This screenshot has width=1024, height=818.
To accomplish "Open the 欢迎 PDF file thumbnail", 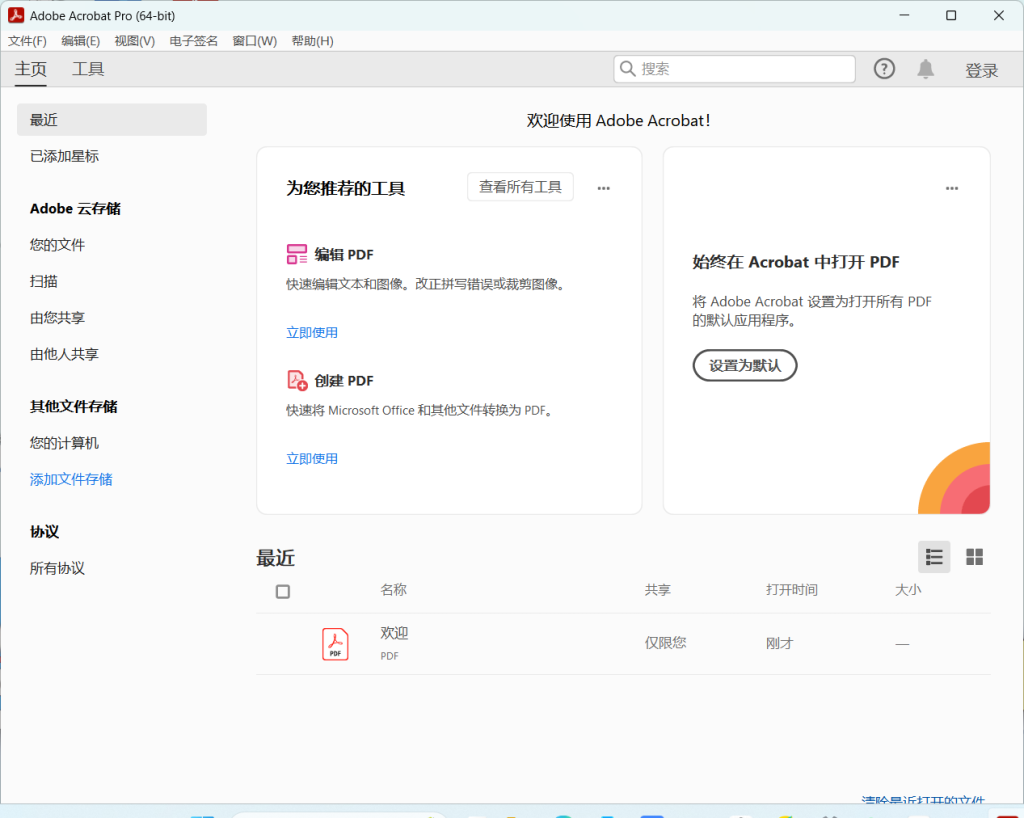I will (335, 643).
